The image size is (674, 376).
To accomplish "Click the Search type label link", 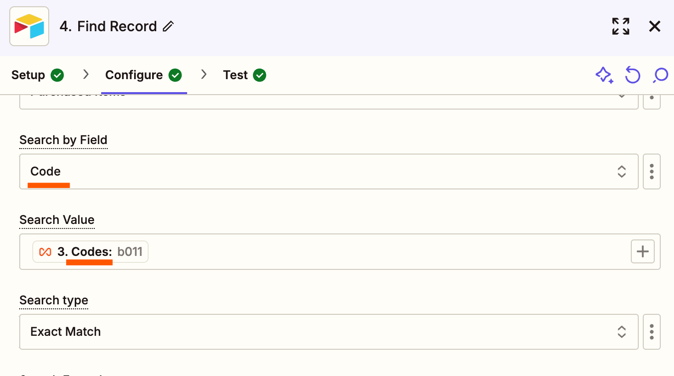I will (54, 300).
